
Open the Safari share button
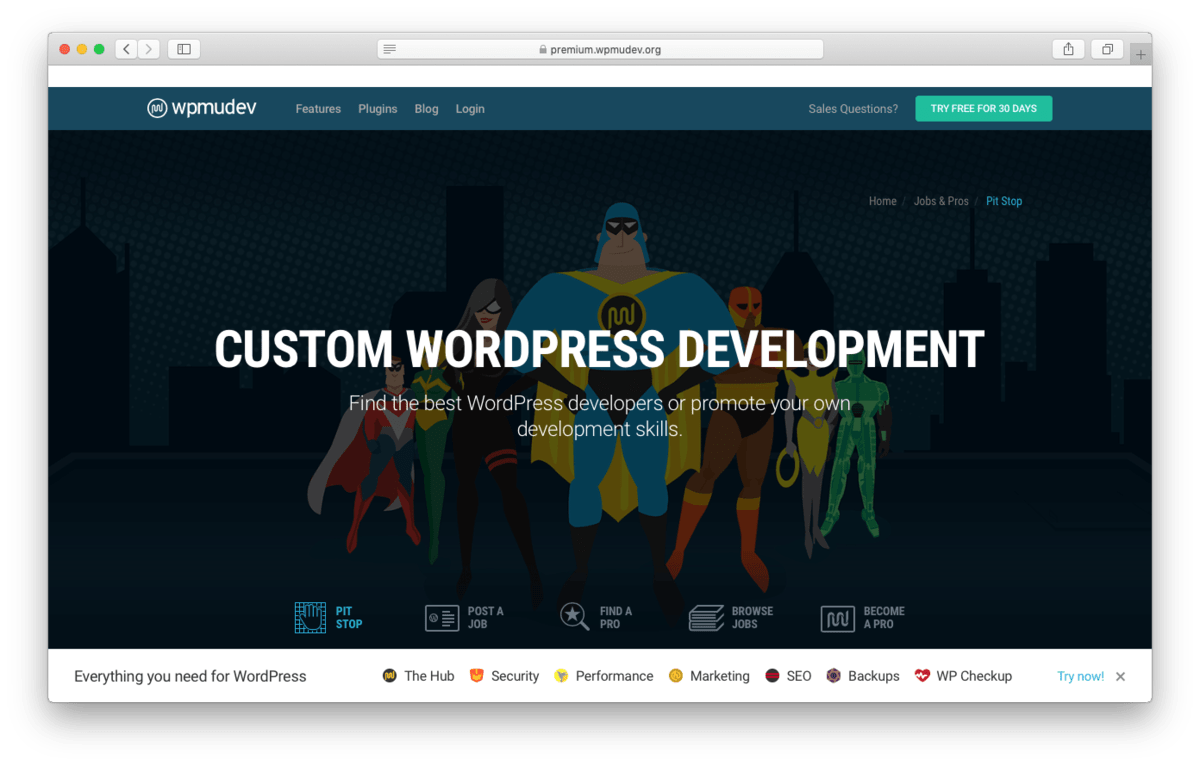(x=1068, y=49)
